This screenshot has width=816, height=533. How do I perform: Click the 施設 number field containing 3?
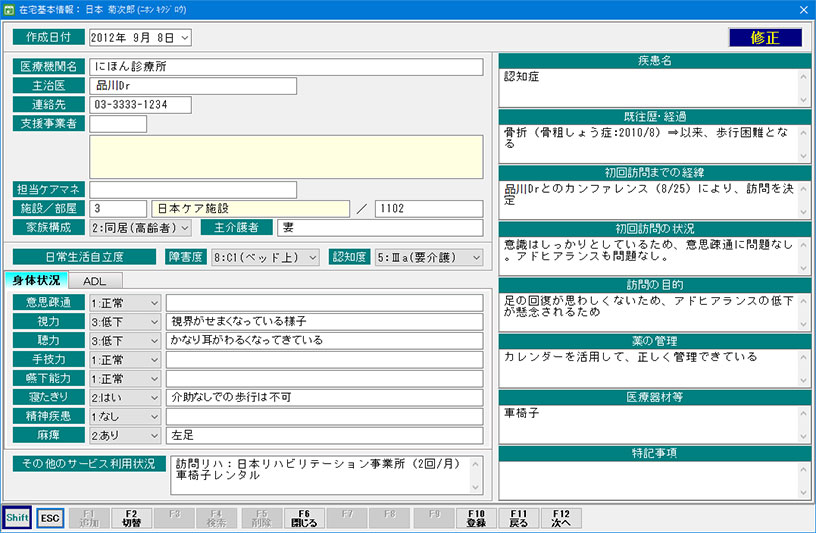pos(118,209)
